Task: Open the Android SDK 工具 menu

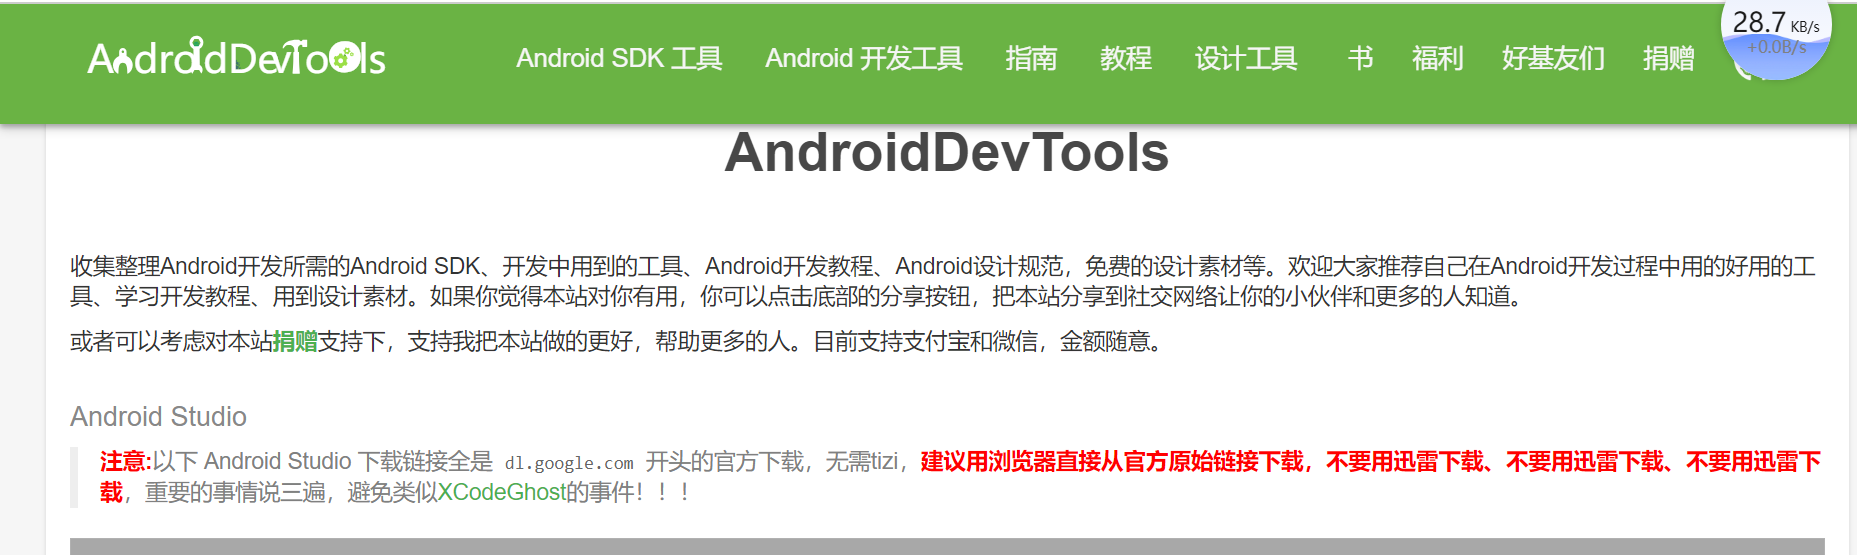Action: coord(619,58)
